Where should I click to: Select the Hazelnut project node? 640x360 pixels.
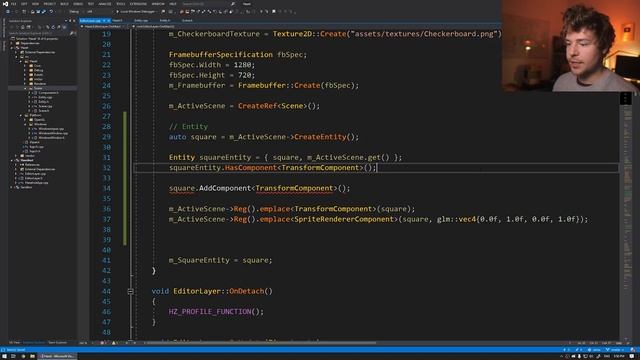(x=27, y=160)
